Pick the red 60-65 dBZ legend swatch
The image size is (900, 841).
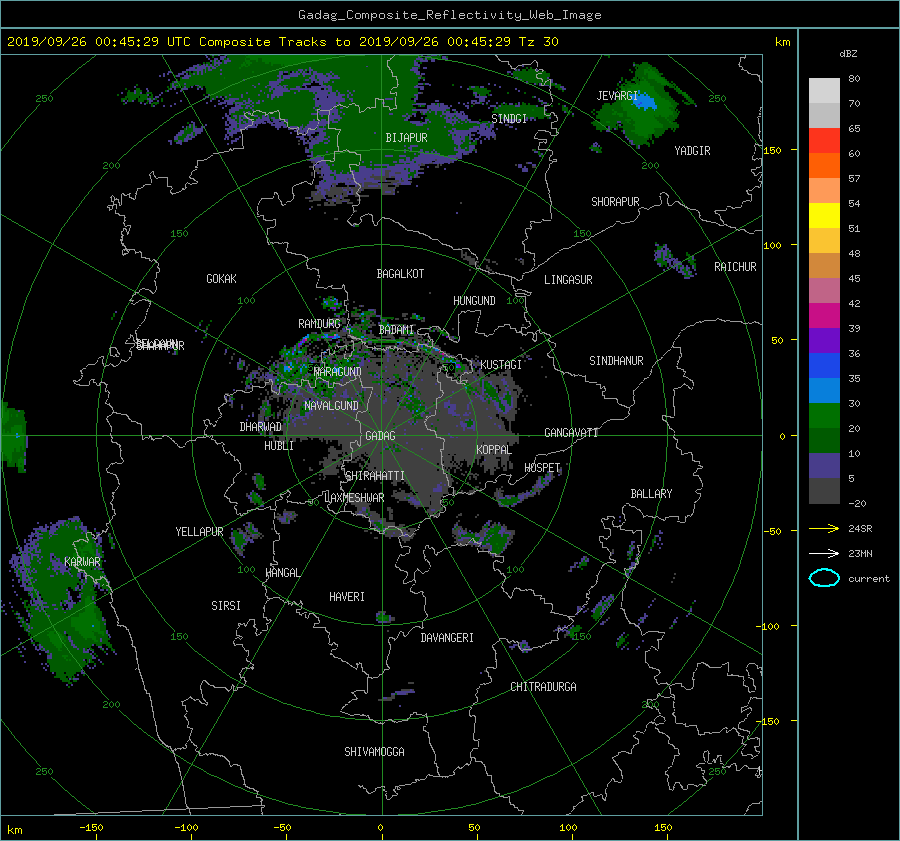click(x=824, y=141)
